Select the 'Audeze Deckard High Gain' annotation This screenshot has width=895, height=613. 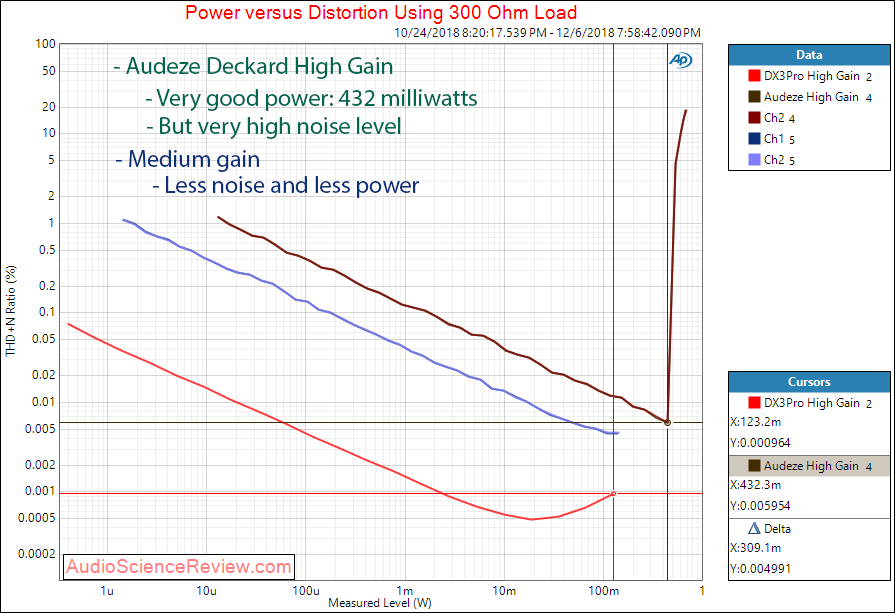click(253, 66)
